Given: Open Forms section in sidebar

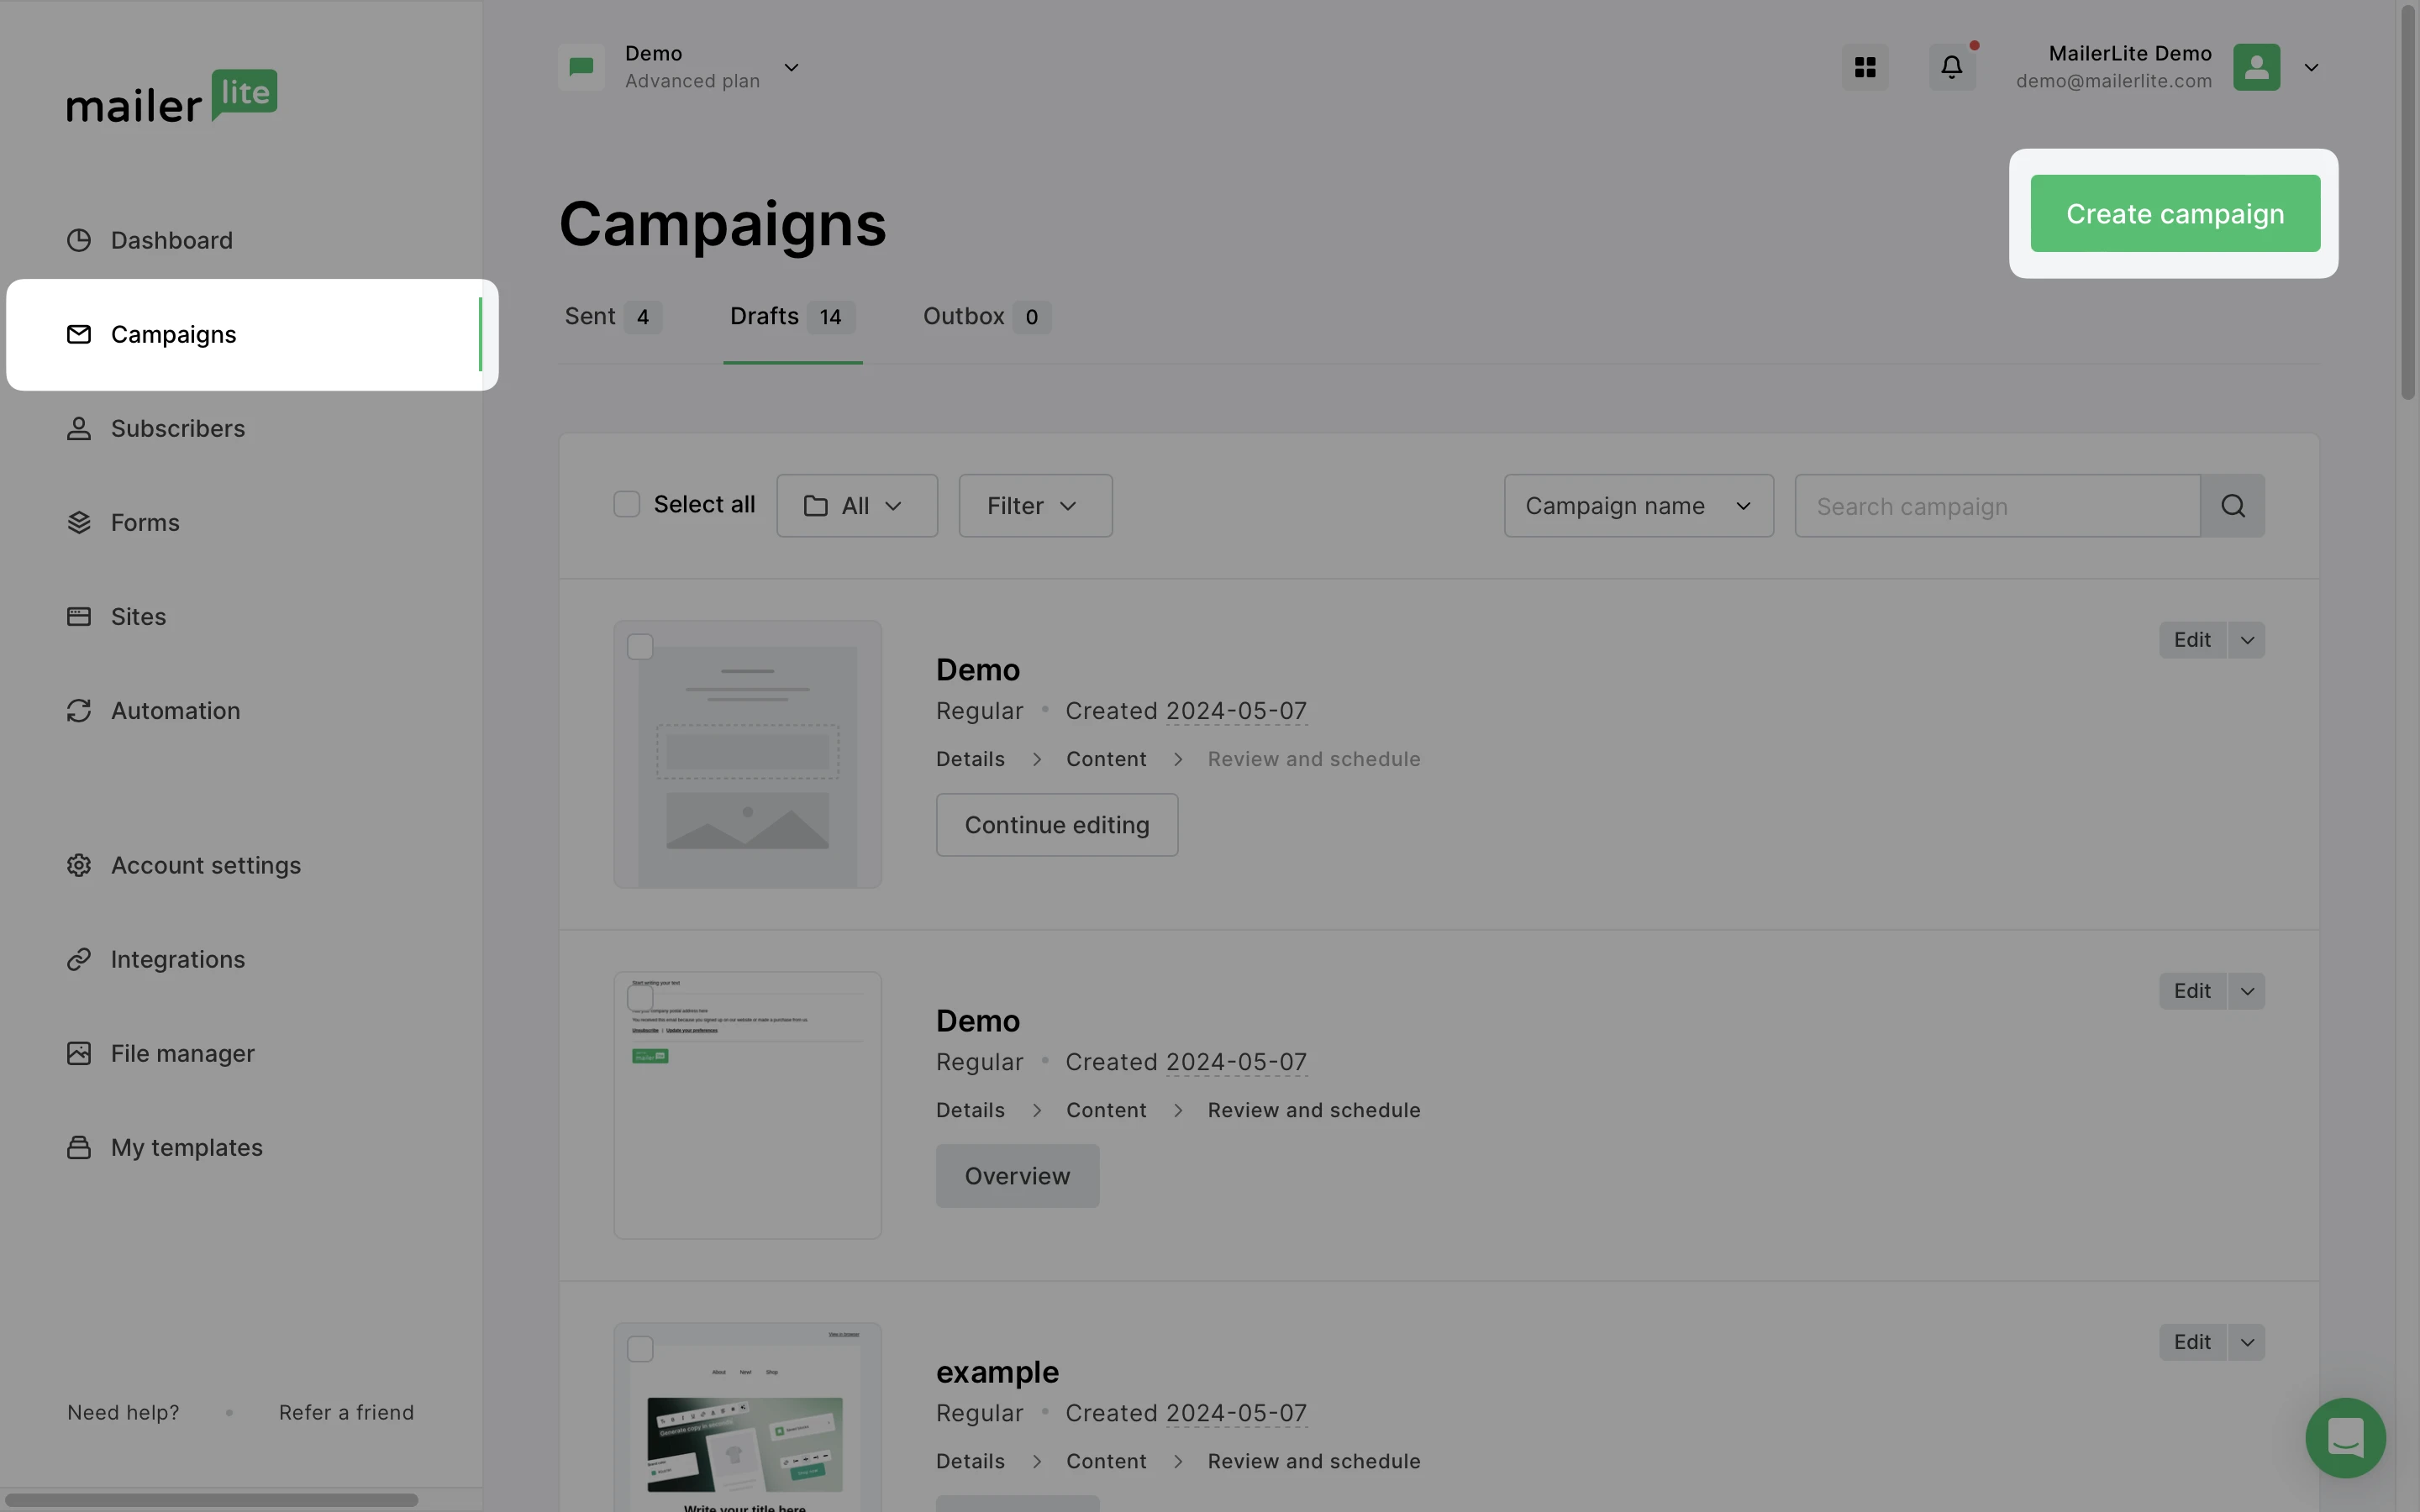Looking at the screenshot, I should tap(145, 523).
